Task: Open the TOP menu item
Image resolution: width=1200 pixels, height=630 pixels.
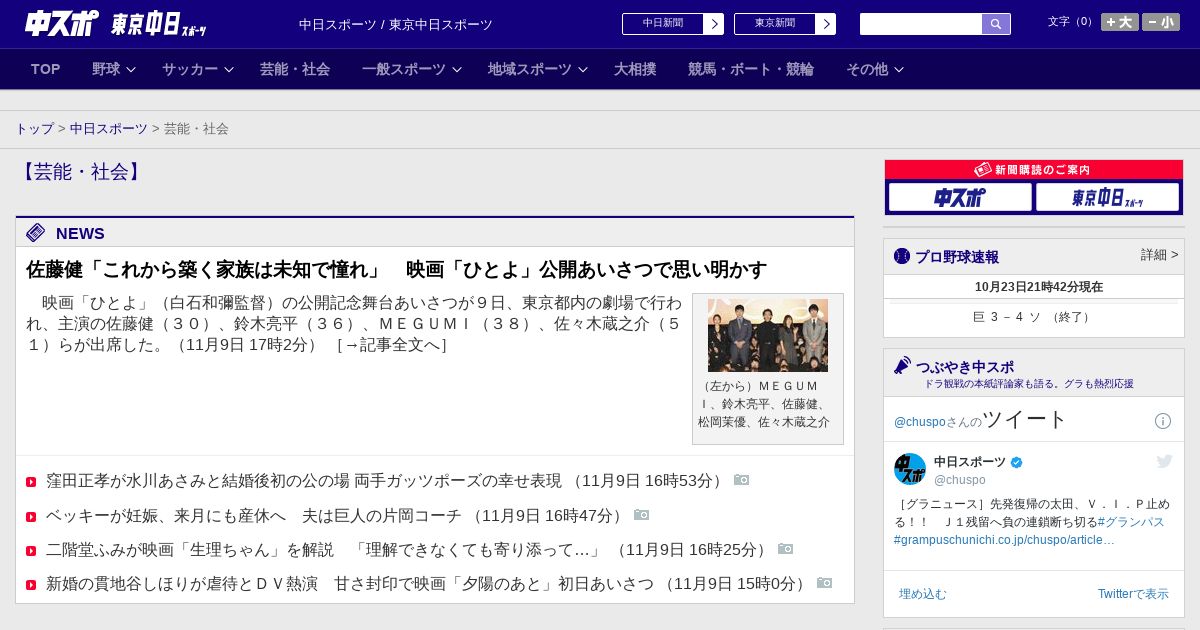Action: click(46, 69)
